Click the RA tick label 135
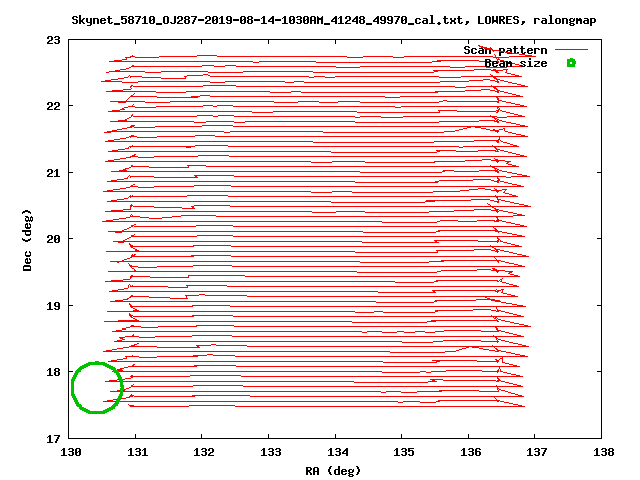Image resolution: width=640 pixels, height=480 pixels. click(404, 452)
